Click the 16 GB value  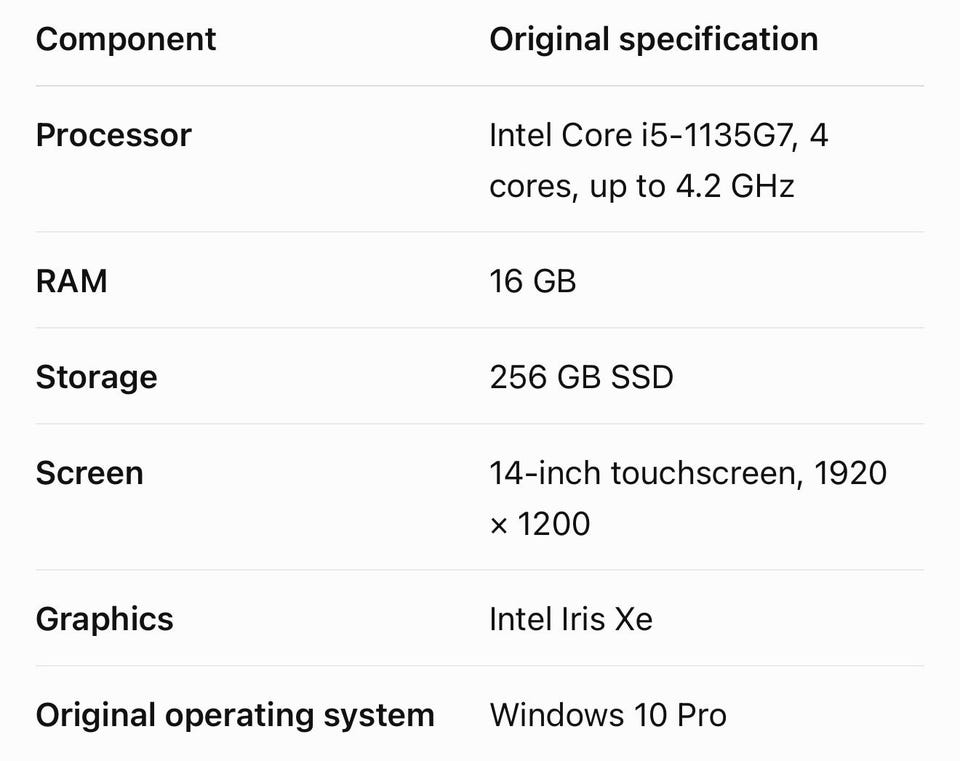click(533, 282)
